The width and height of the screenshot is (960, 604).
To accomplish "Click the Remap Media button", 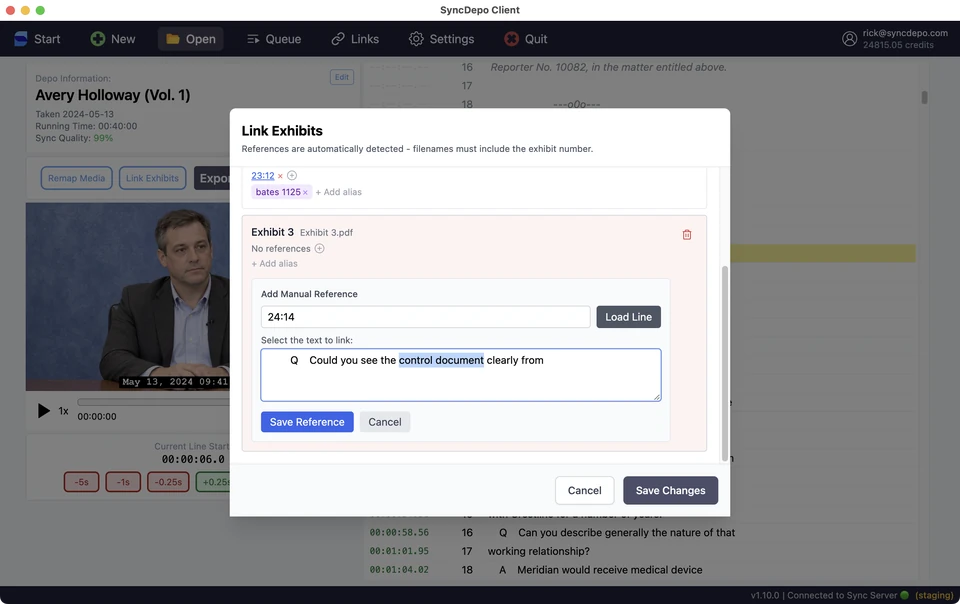I will click(x=77, y=178).
